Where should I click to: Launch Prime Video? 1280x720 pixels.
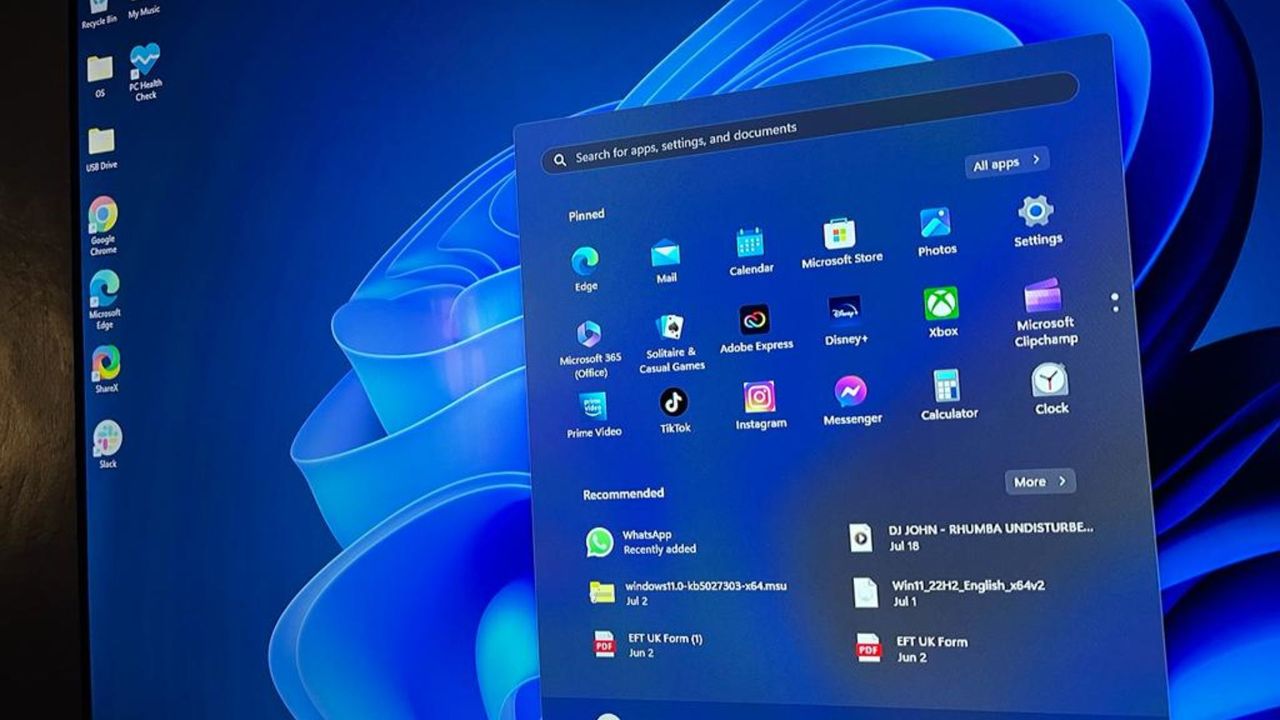click(594, 415)
